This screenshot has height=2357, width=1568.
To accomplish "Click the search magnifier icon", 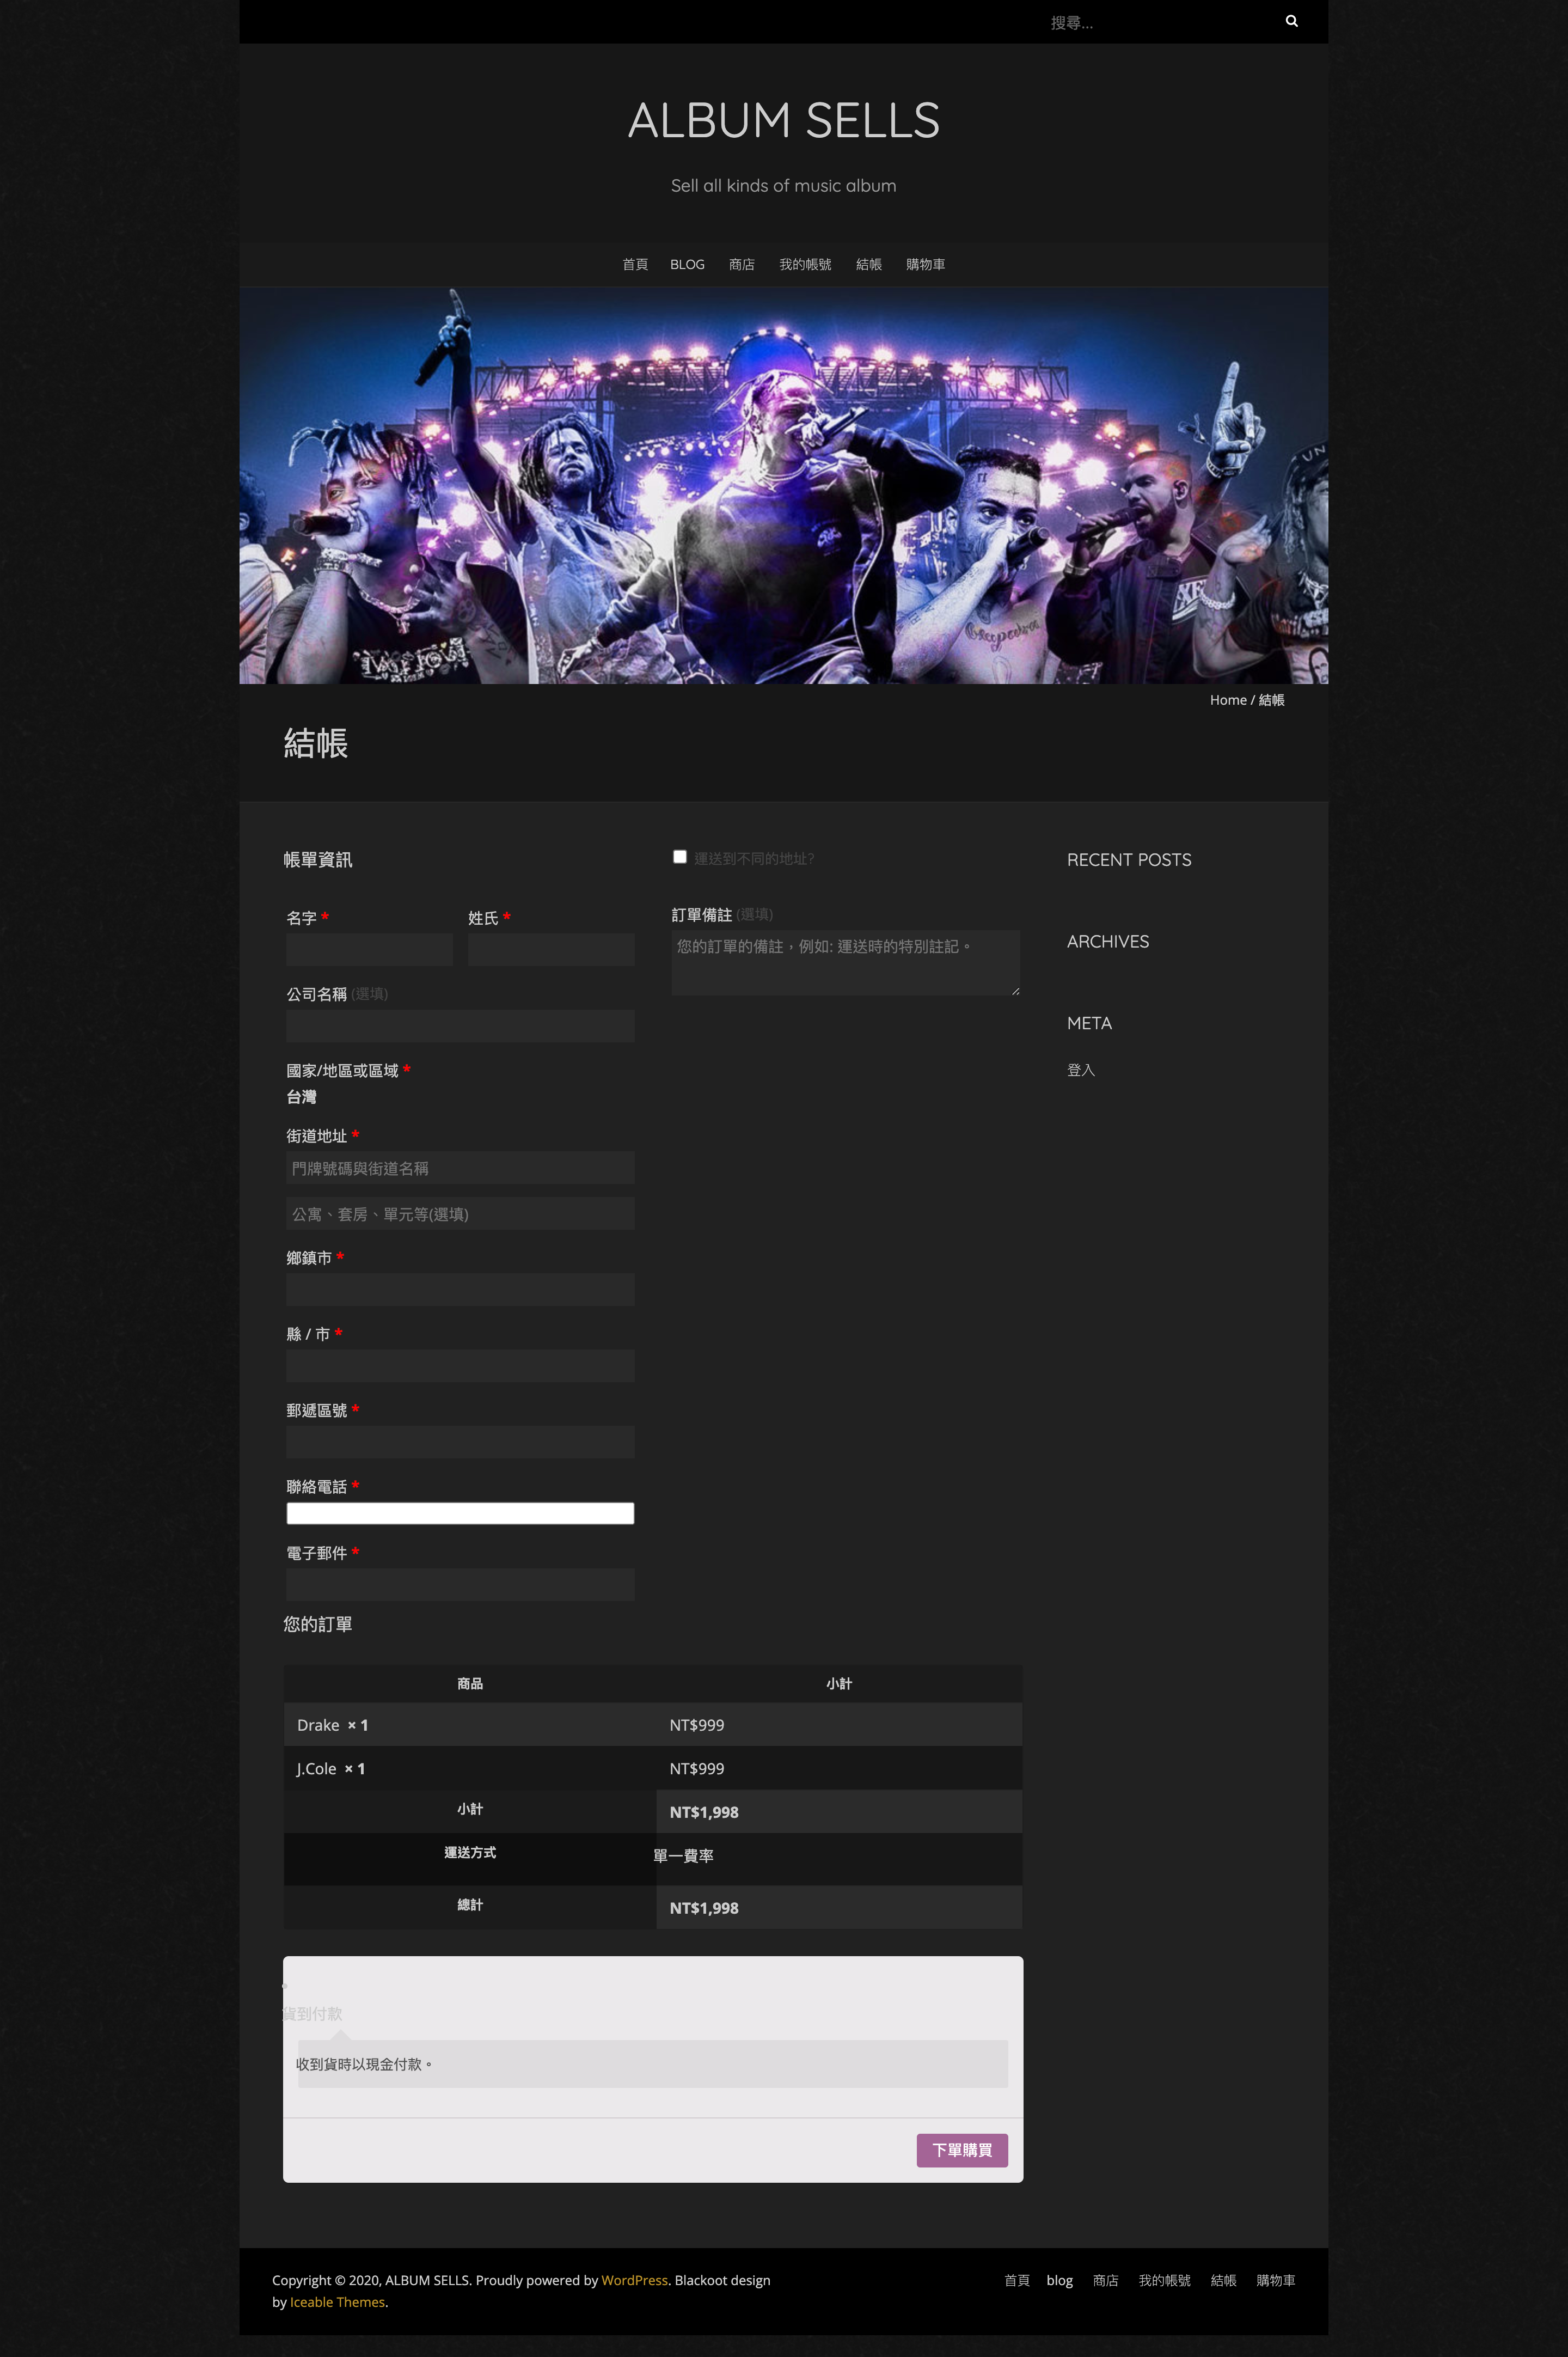I will click(1291, 21).
